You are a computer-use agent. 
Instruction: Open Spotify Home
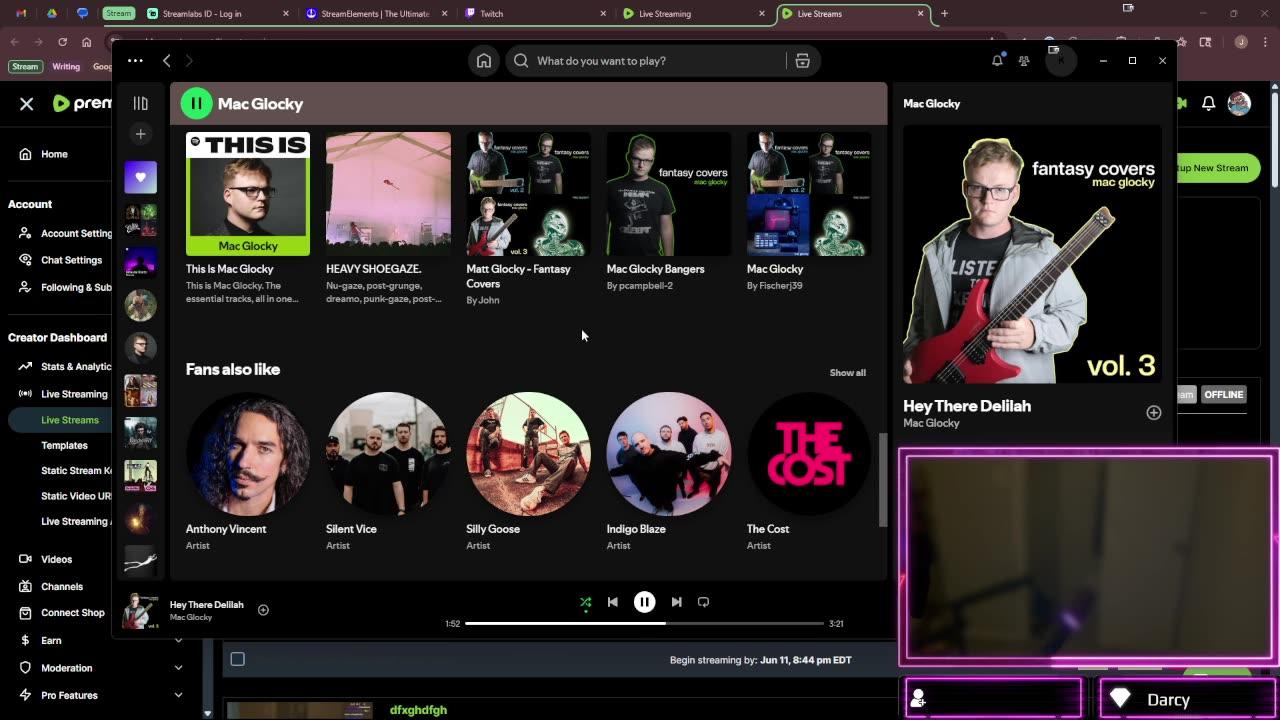[484, 61]
